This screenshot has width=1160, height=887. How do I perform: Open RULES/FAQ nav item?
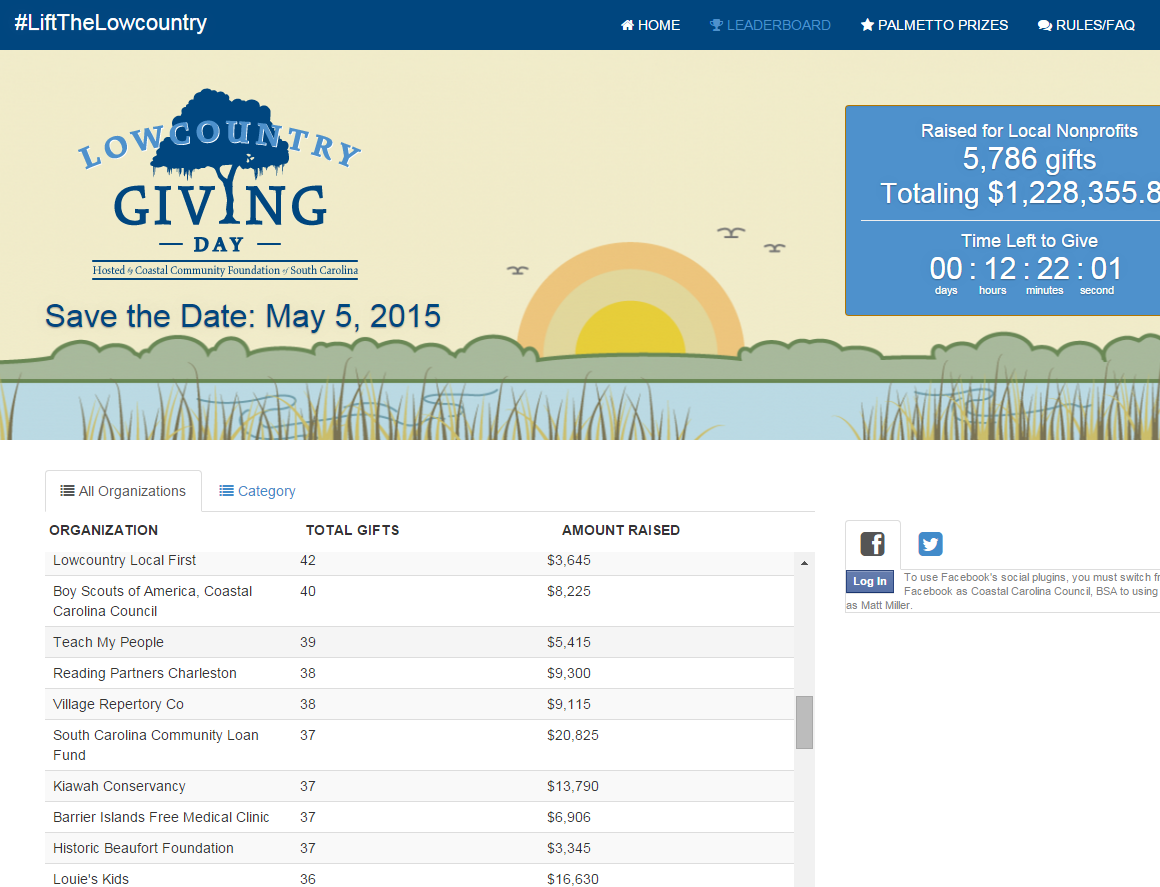coord(1086,25)
